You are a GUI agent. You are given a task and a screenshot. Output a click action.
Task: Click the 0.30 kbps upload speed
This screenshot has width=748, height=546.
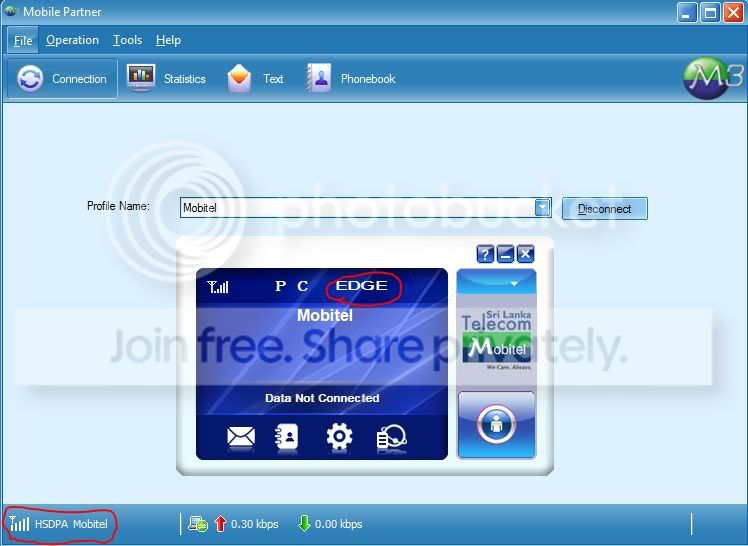pyautogui.click(x=255, y=524)
